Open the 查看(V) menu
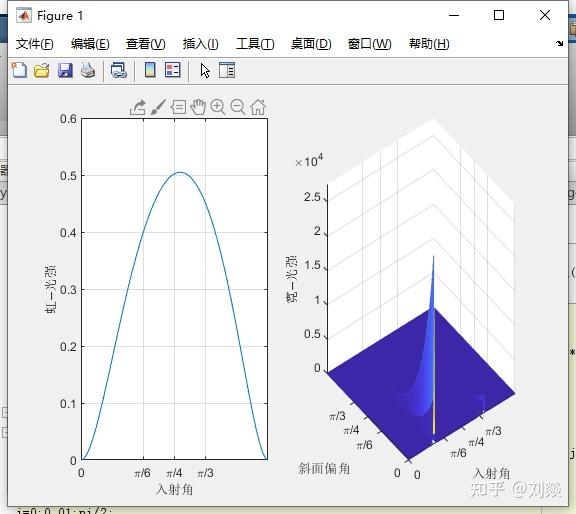This screenshot has height=514, width=576. (145, 44)
